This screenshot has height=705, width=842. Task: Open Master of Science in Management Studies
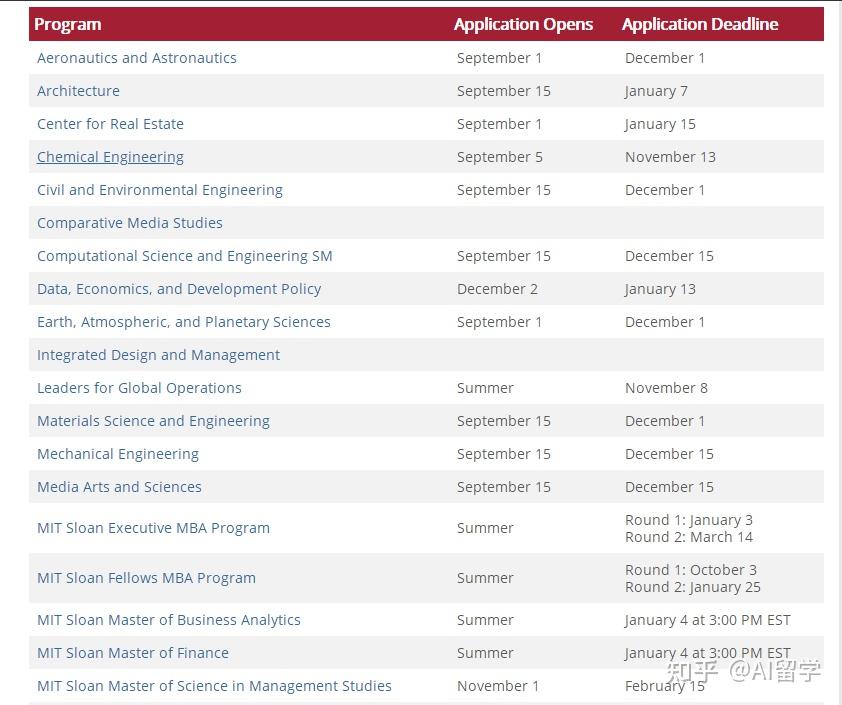214,686
